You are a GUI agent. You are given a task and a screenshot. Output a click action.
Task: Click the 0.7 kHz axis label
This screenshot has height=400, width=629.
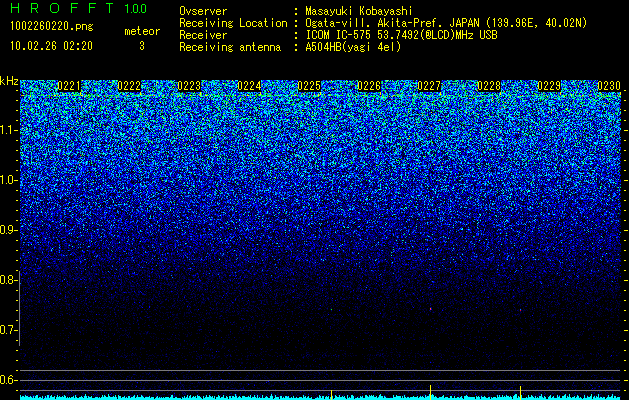[7, 330]
